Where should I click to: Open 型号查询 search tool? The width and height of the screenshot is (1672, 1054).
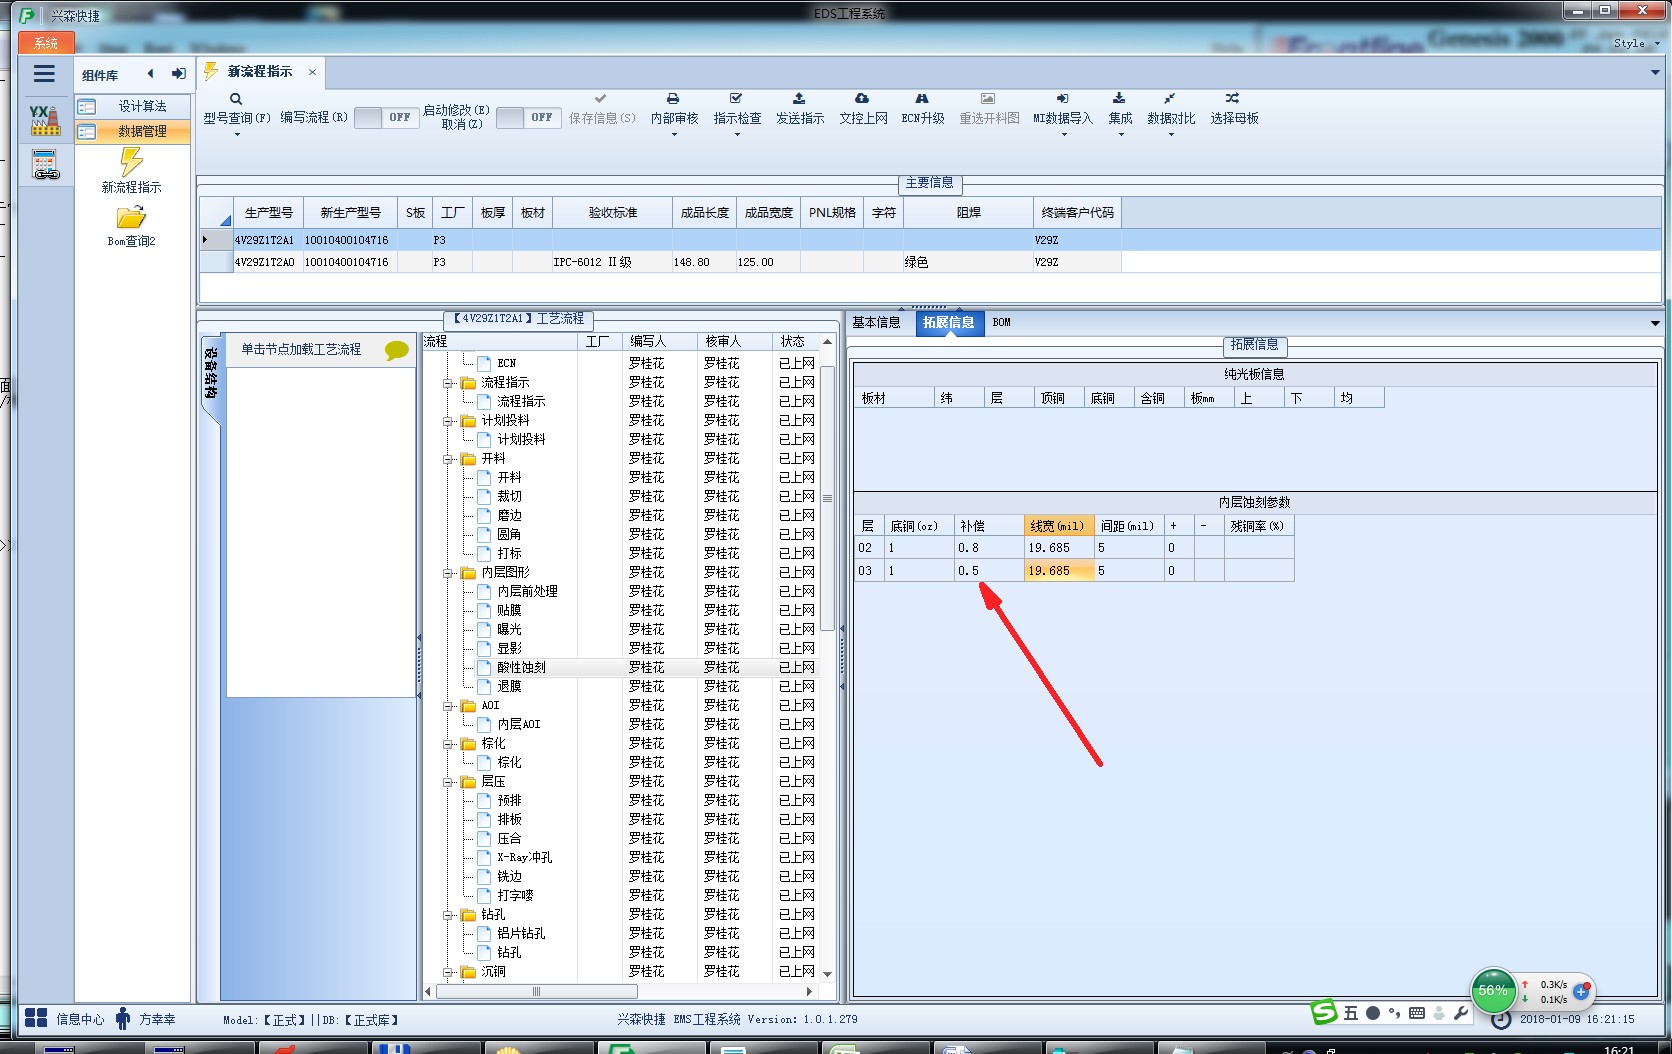(236, 100)
